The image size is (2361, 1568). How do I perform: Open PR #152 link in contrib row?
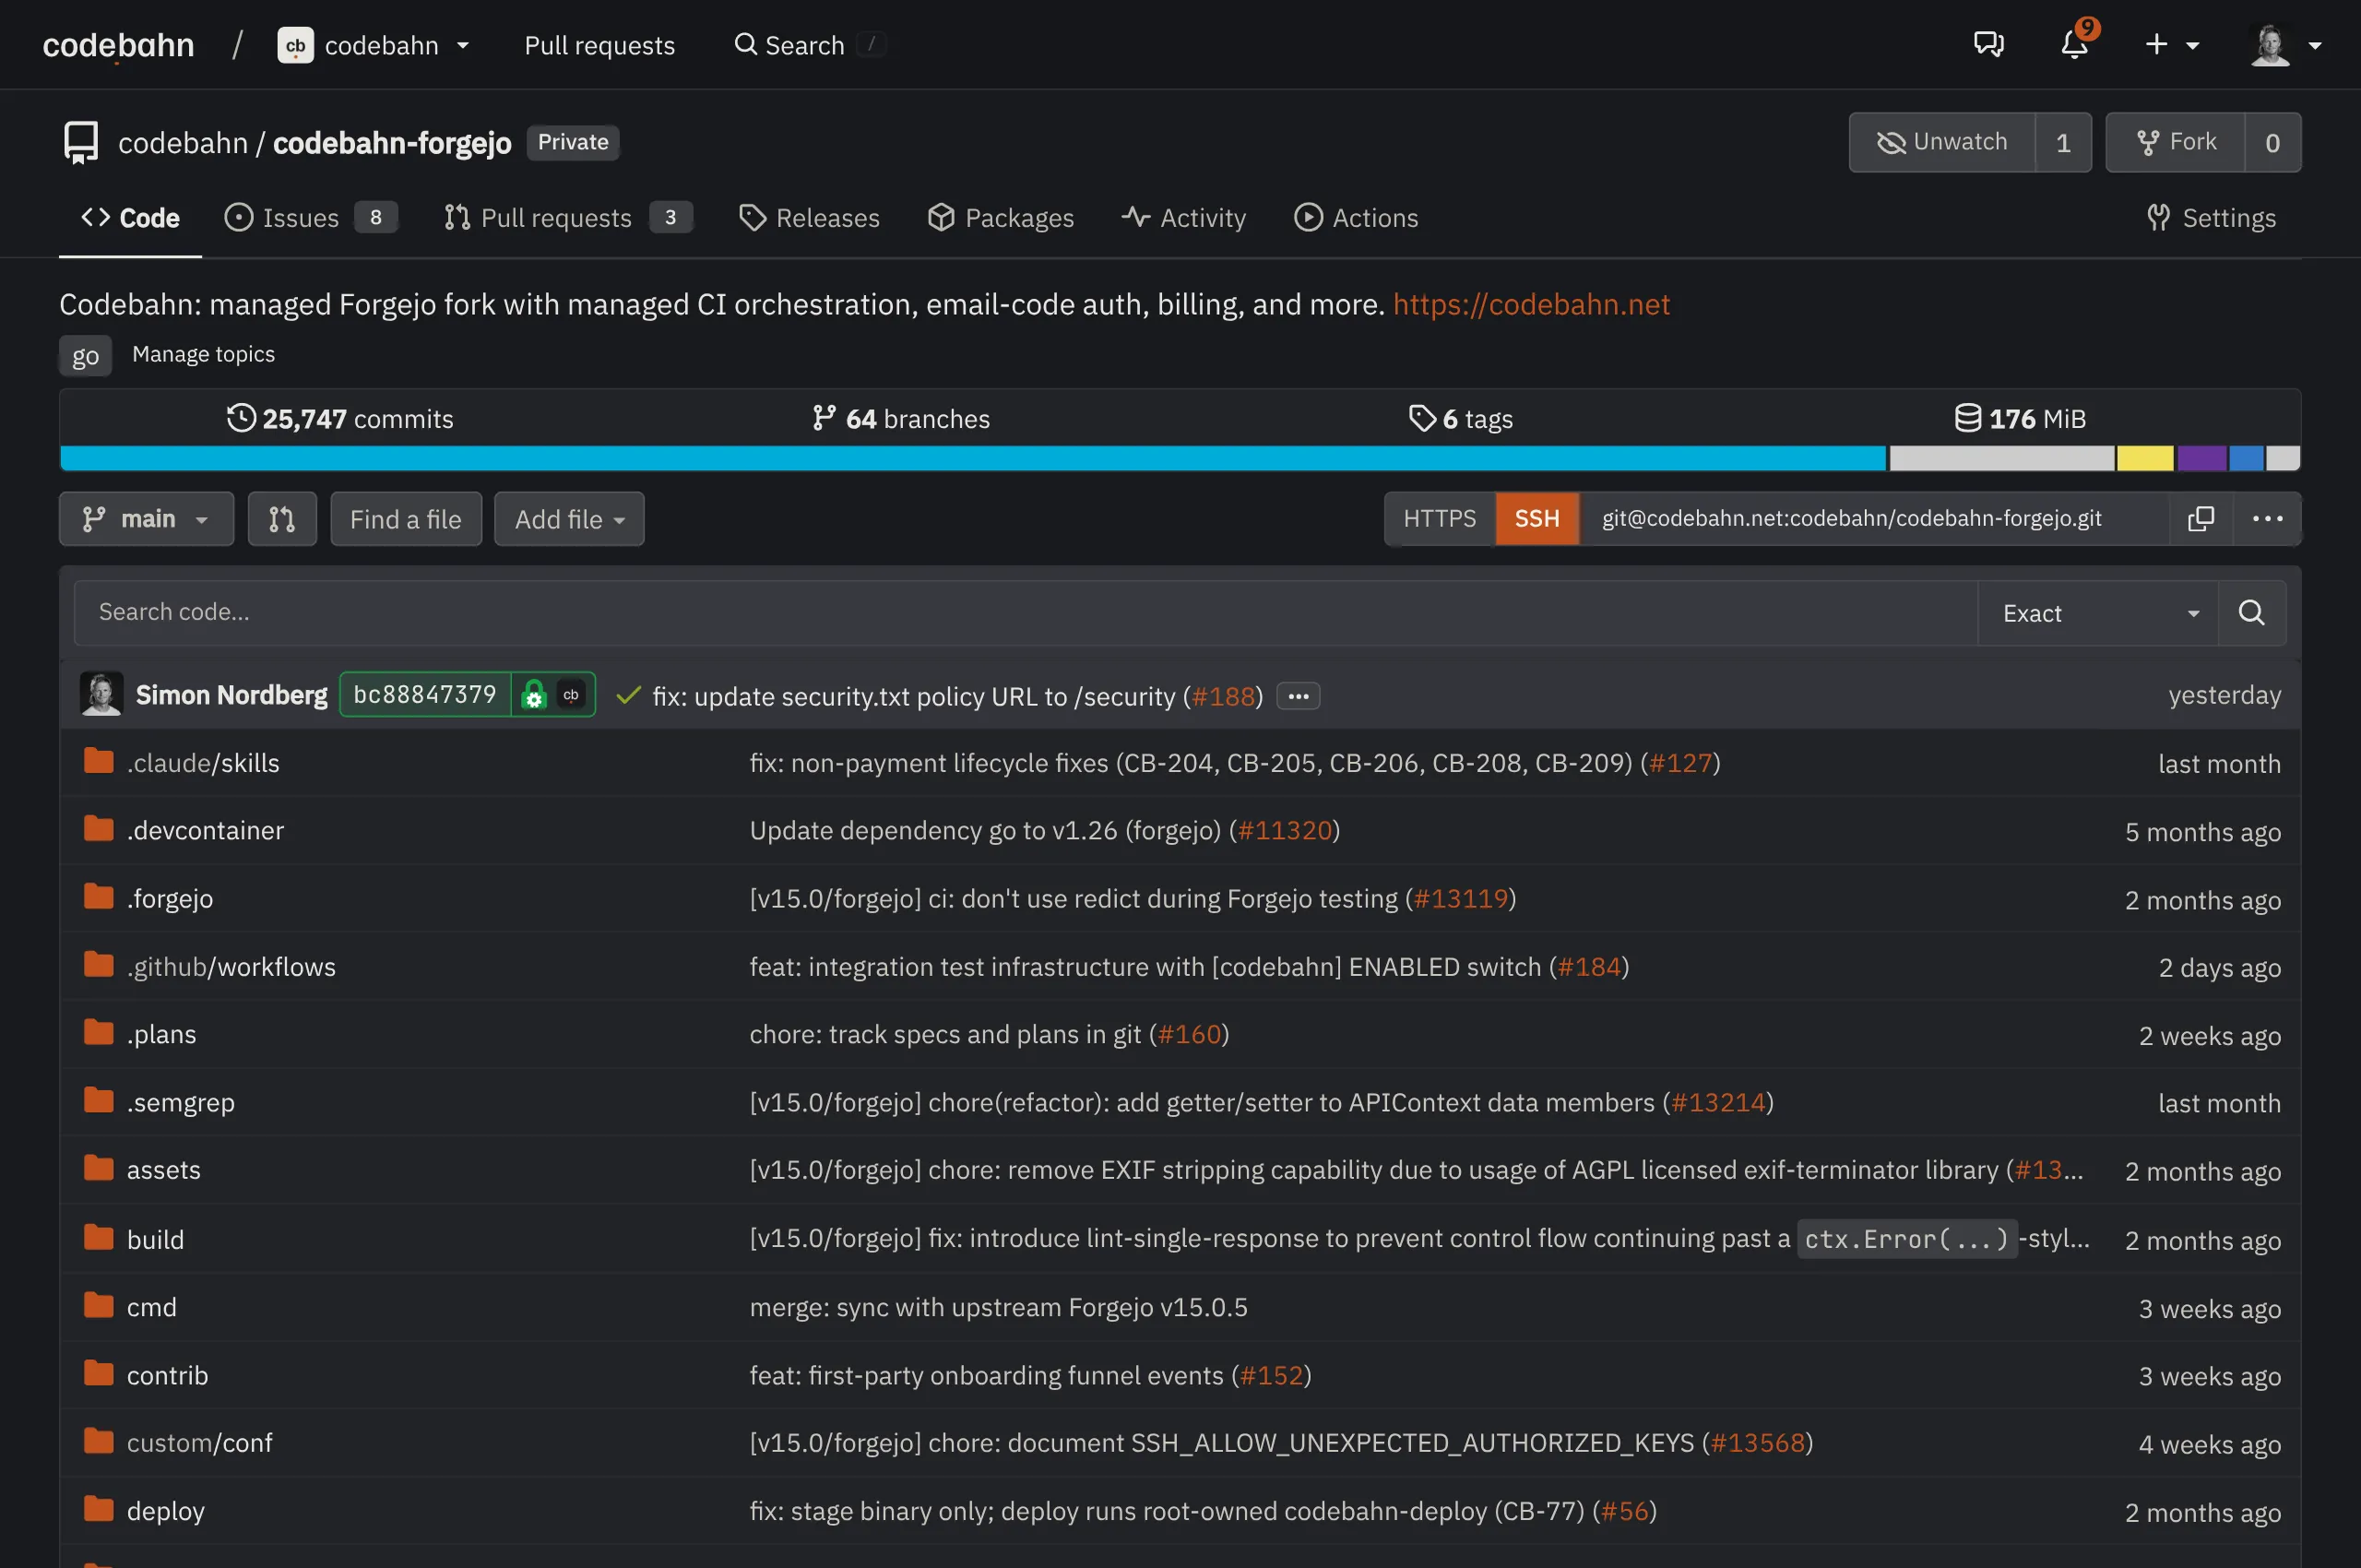pyautogui.click(x=1272, y=1375)
